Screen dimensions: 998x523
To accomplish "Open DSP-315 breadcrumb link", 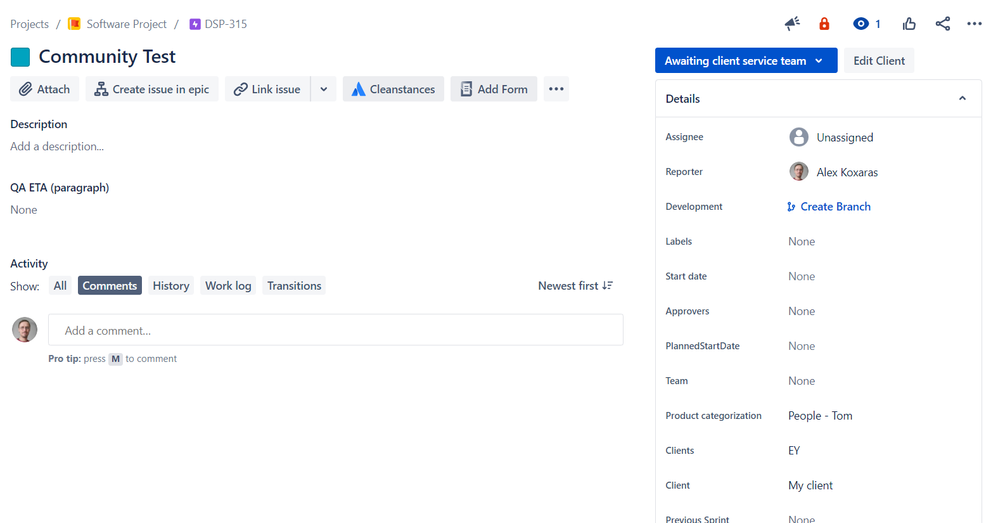I will click(225, 24).
